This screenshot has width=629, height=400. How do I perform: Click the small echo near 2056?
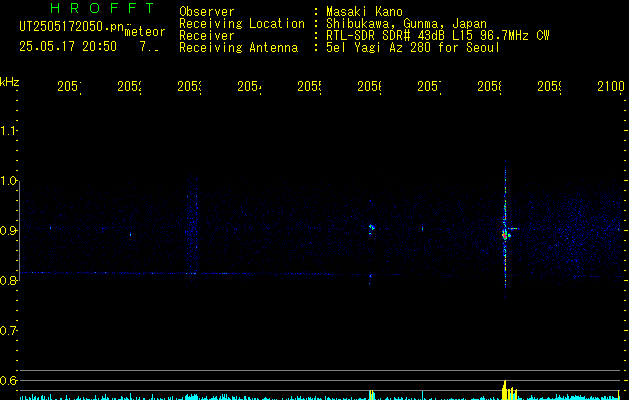click(371, 228)
